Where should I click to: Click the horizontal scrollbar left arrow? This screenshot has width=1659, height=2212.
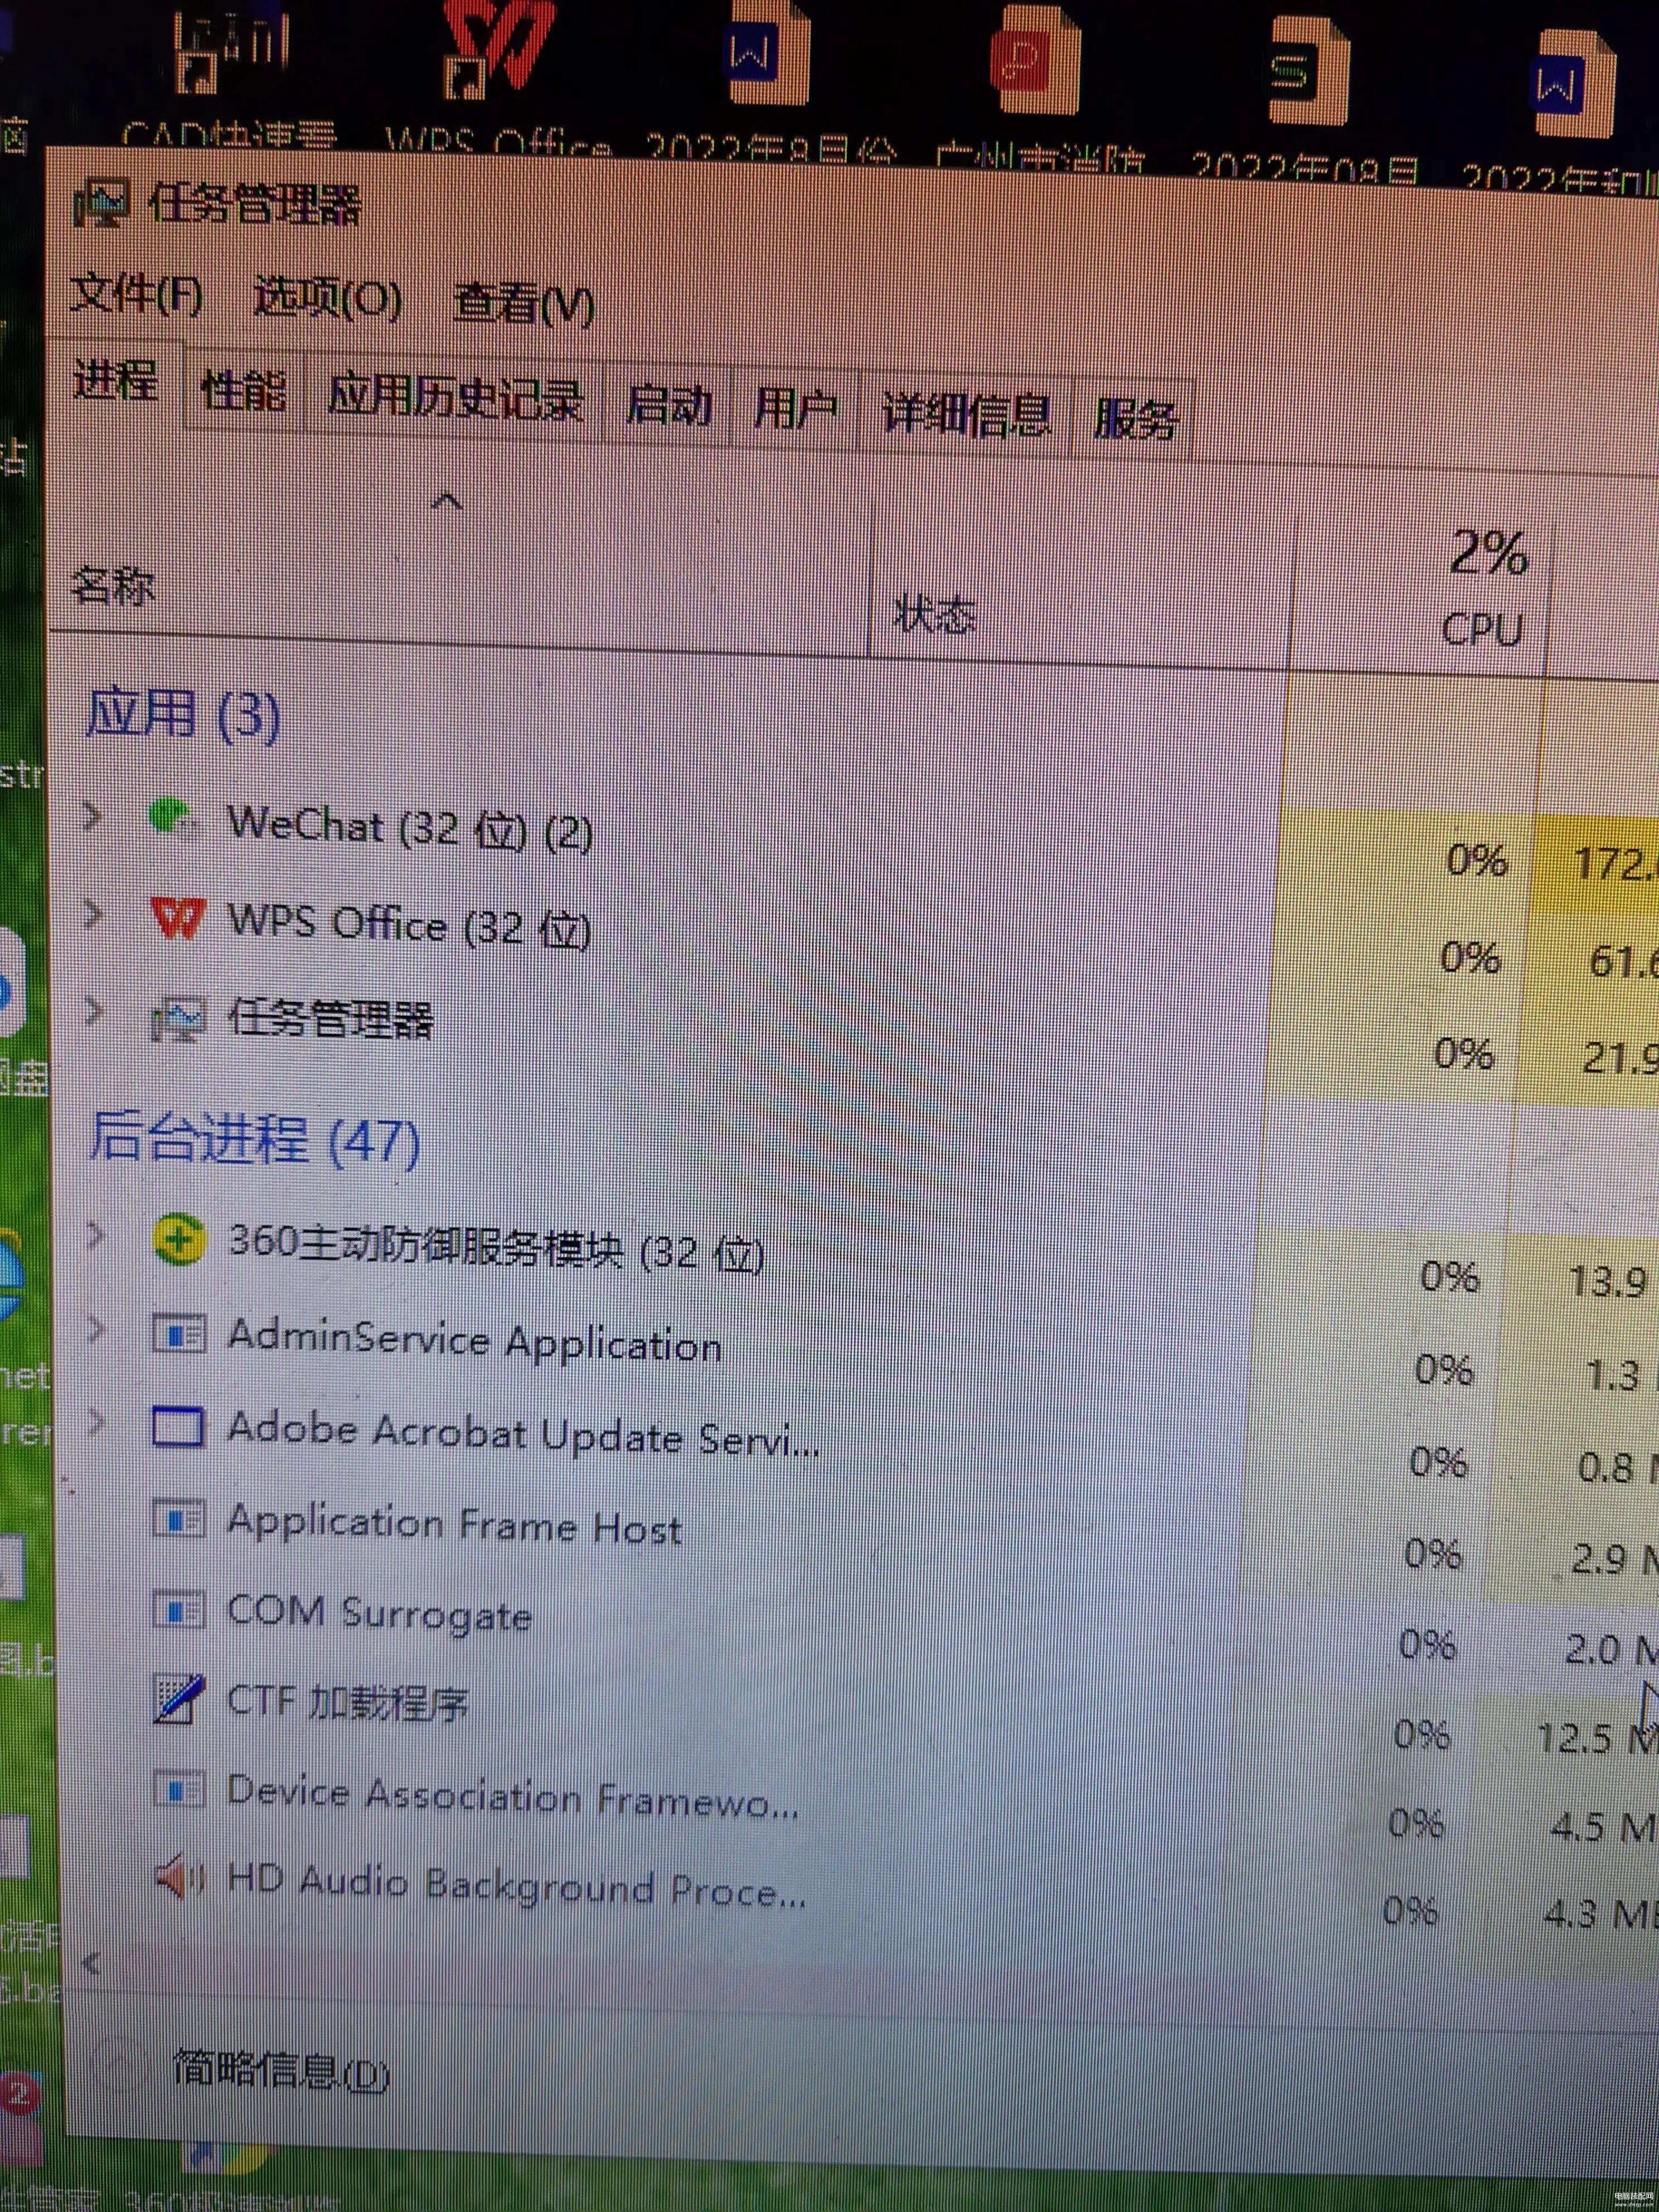coord(91,1964)
